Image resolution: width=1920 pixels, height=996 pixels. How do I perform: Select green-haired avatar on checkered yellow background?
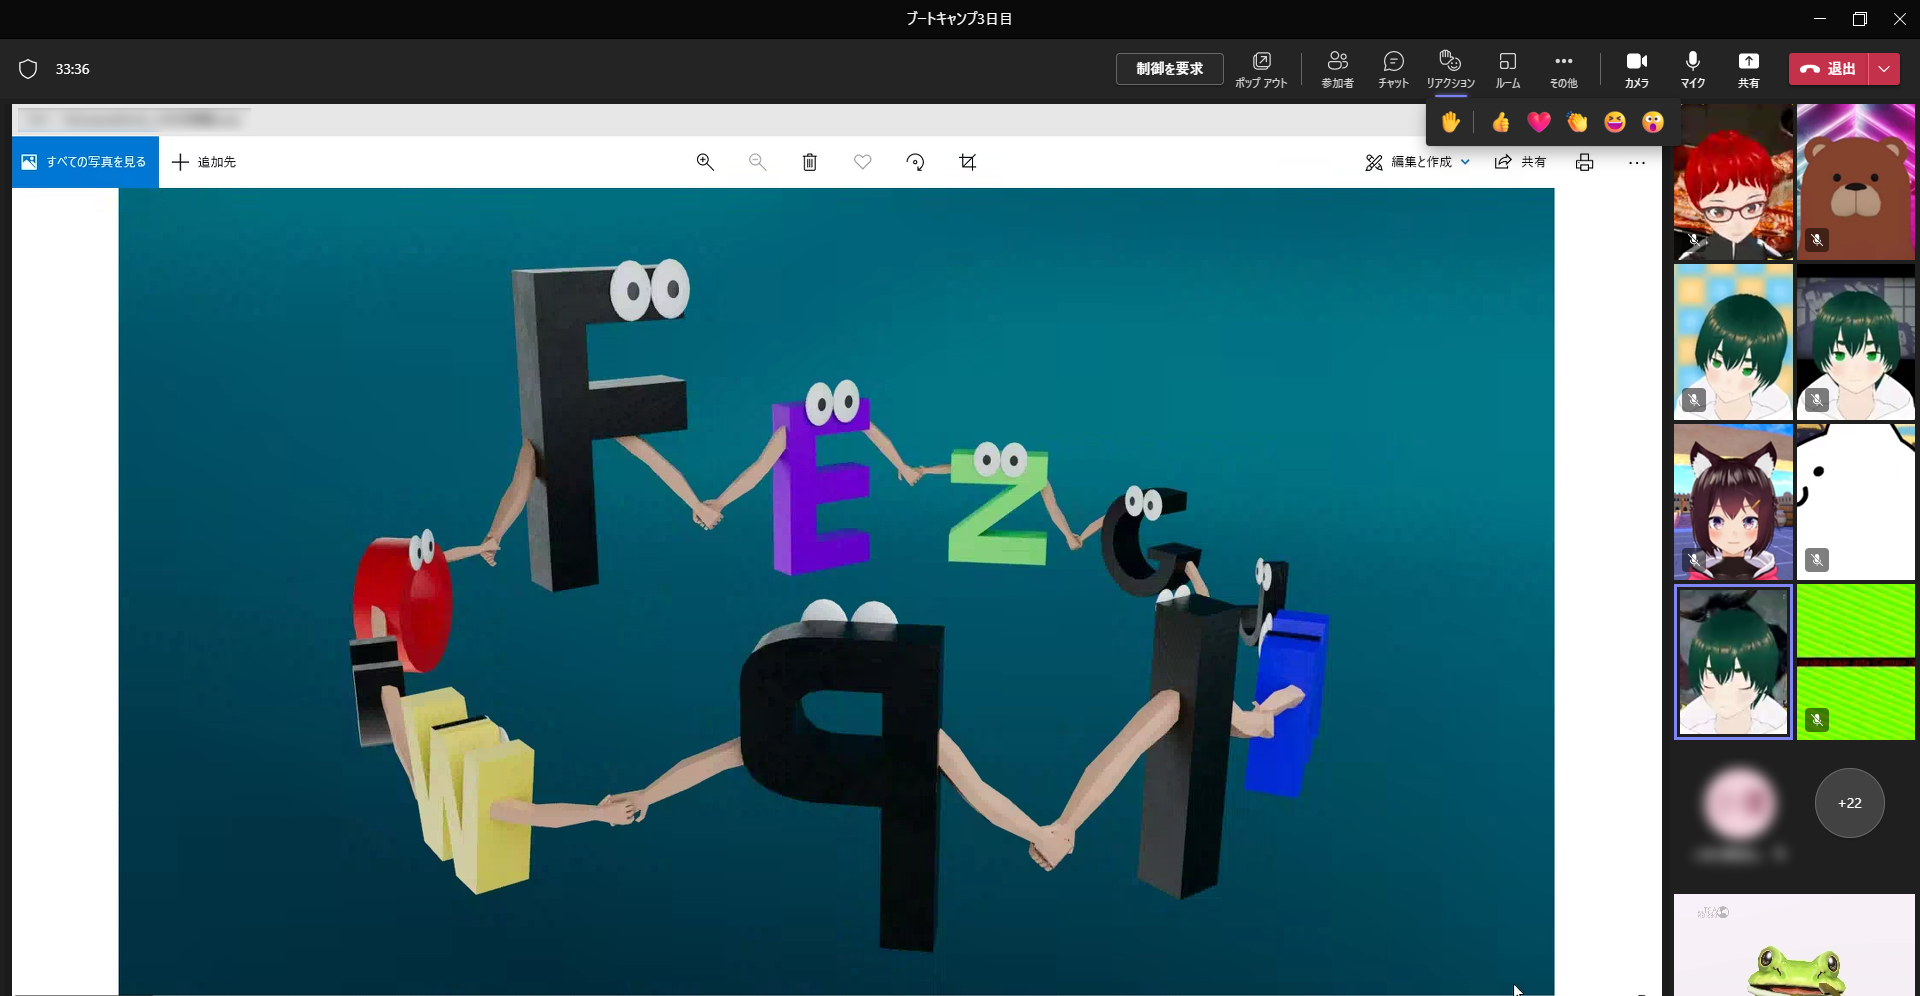tap(1733, 342)
